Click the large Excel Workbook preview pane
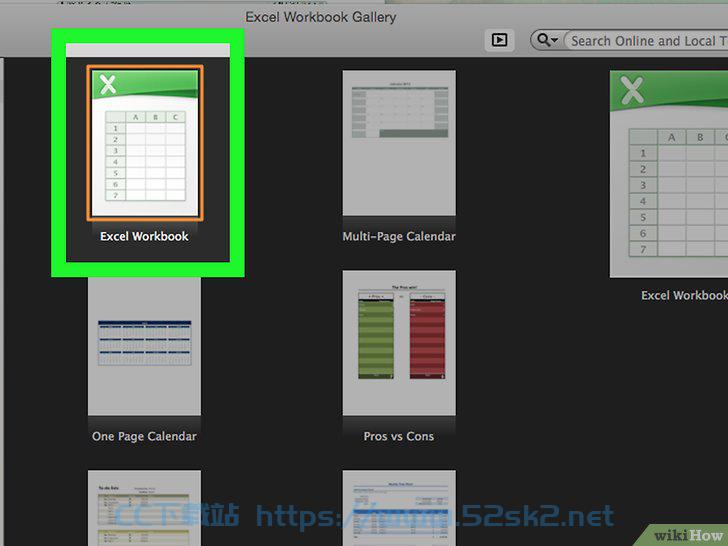Image resolution: width=728 pixels, height=546 pixels. pyautogui.click(x=669, y=174)
